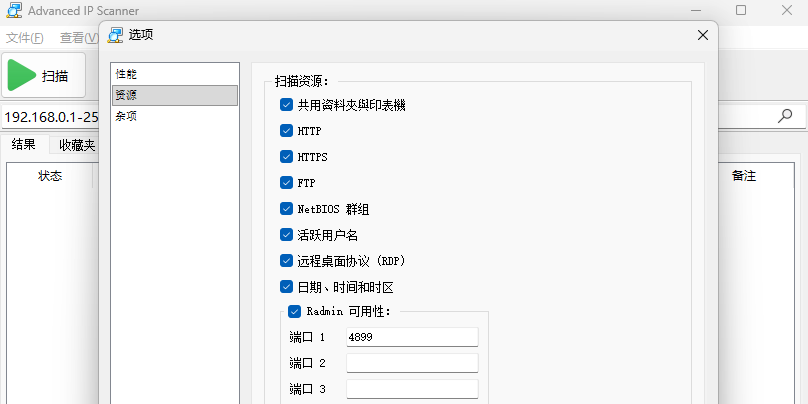Disable 日期、时间和时区 checkbox
This screenshot has width=808, height=404.
tap(287, 287)
